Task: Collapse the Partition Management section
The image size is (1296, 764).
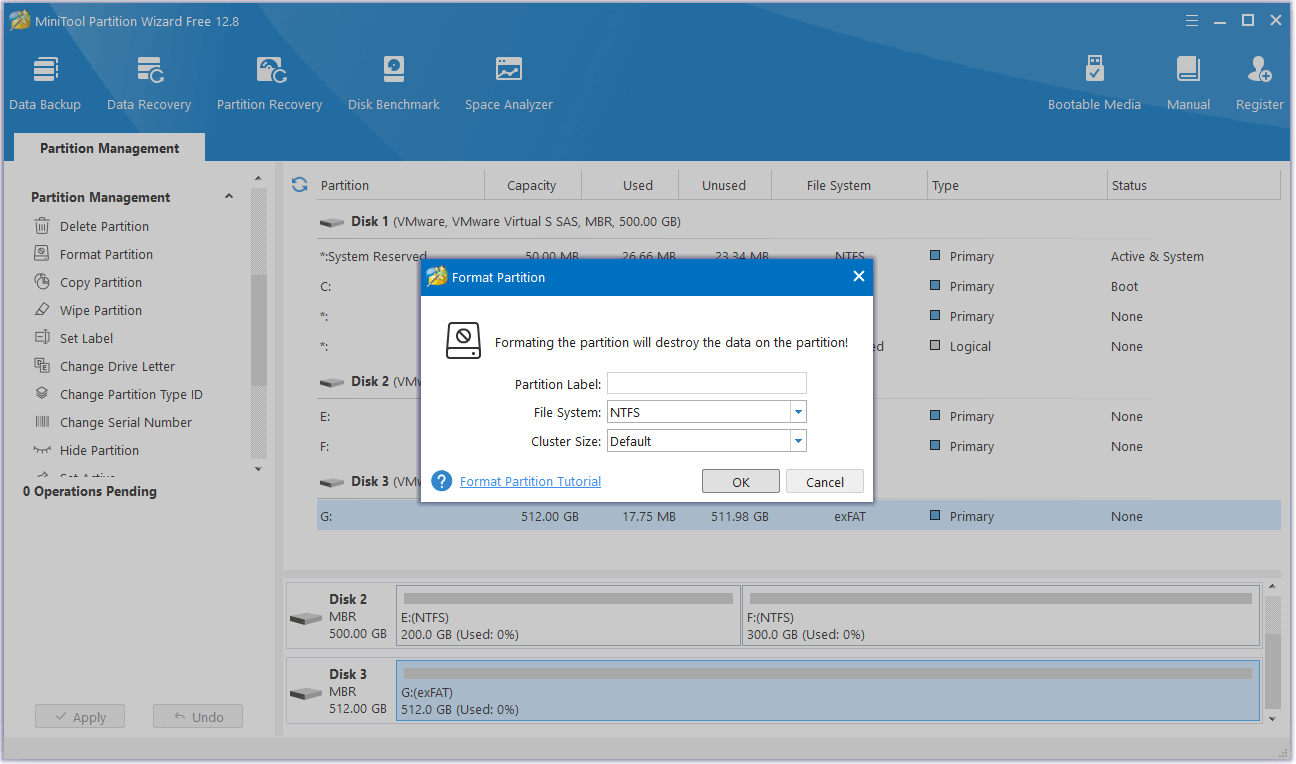Action: pyautogui.click(x=229, y=197)
